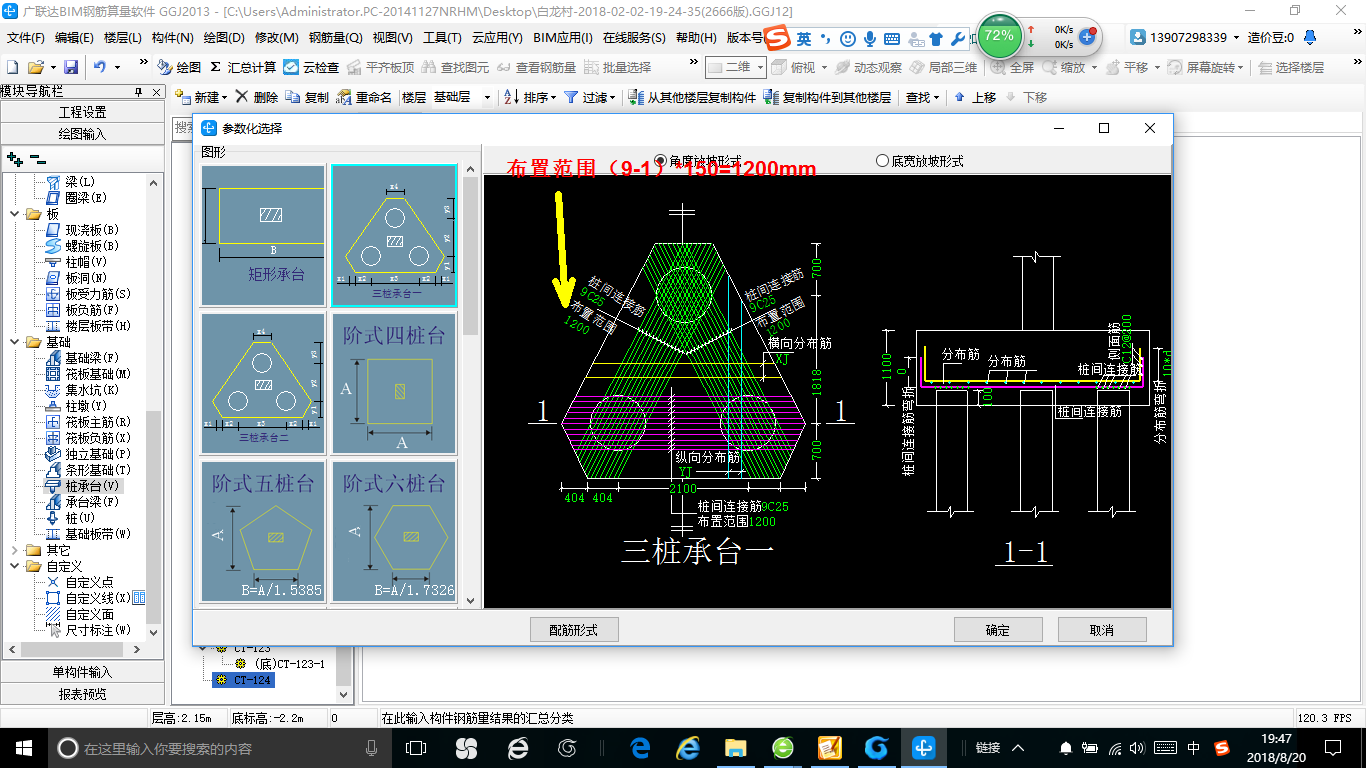Launch 云检查 cloud check
The width and height of the screenshot is (1366, 768).
311,67
